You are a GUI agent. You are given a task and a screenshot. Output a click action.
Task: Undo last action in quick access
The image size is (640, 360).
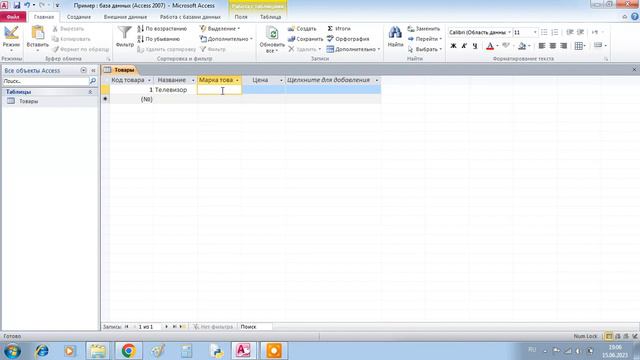coord(27,5)
